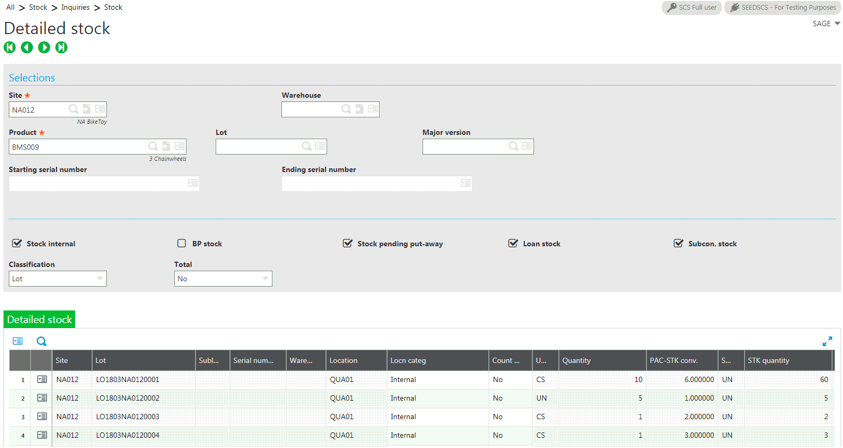Screen dimensions: 843x448
Task: Click the Product field search icon
Action: coord(153,147)
